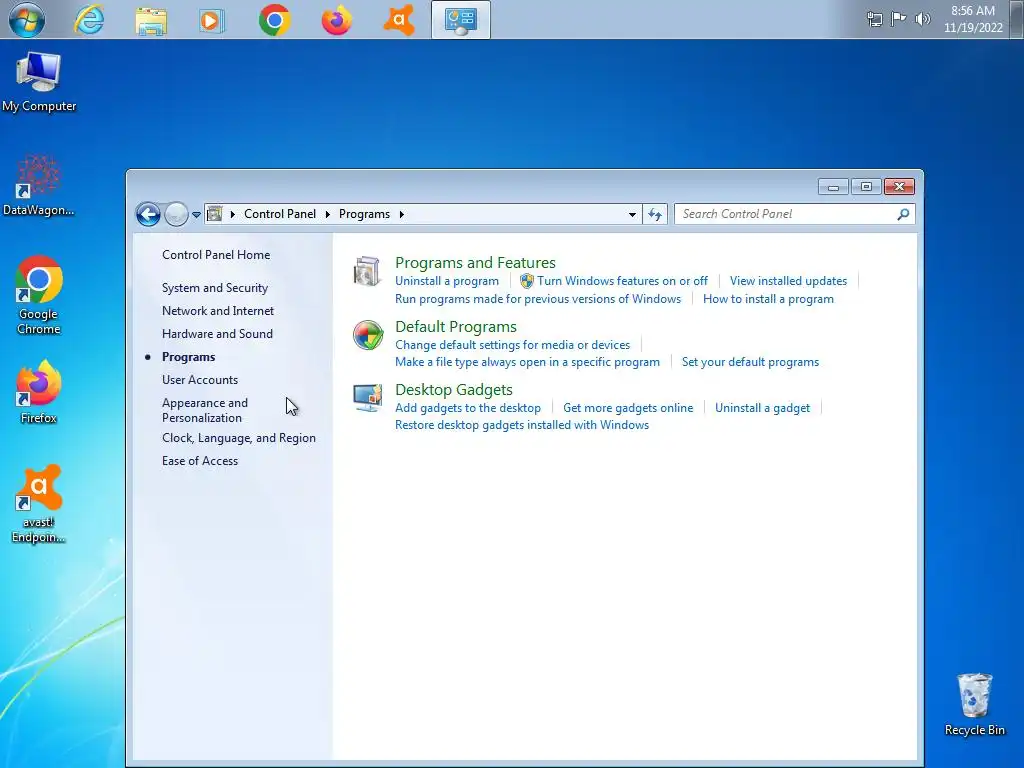Go to Clock, Language, and Region
This screenshot has width=1024, height=768.
pos(238,438)
